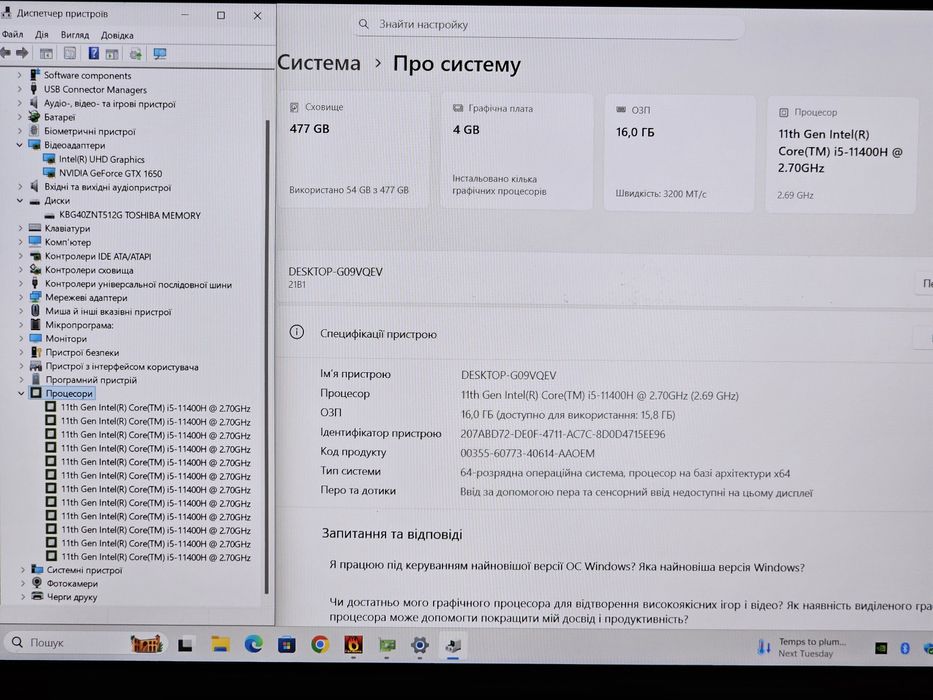Viewport: 933px width, 700px height.
Task: Select Intel(R) UHD Graphics device
Action: [101, 159]
